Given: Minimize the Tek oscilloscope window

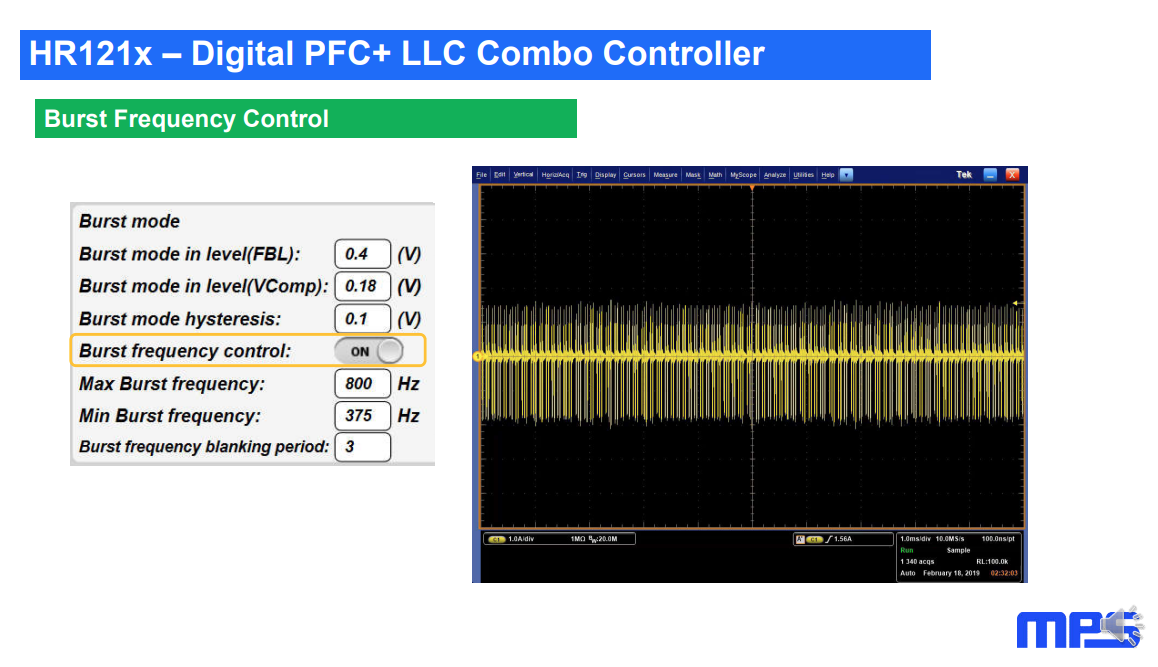Looking at the screenshot, I should tap(990, 175).
